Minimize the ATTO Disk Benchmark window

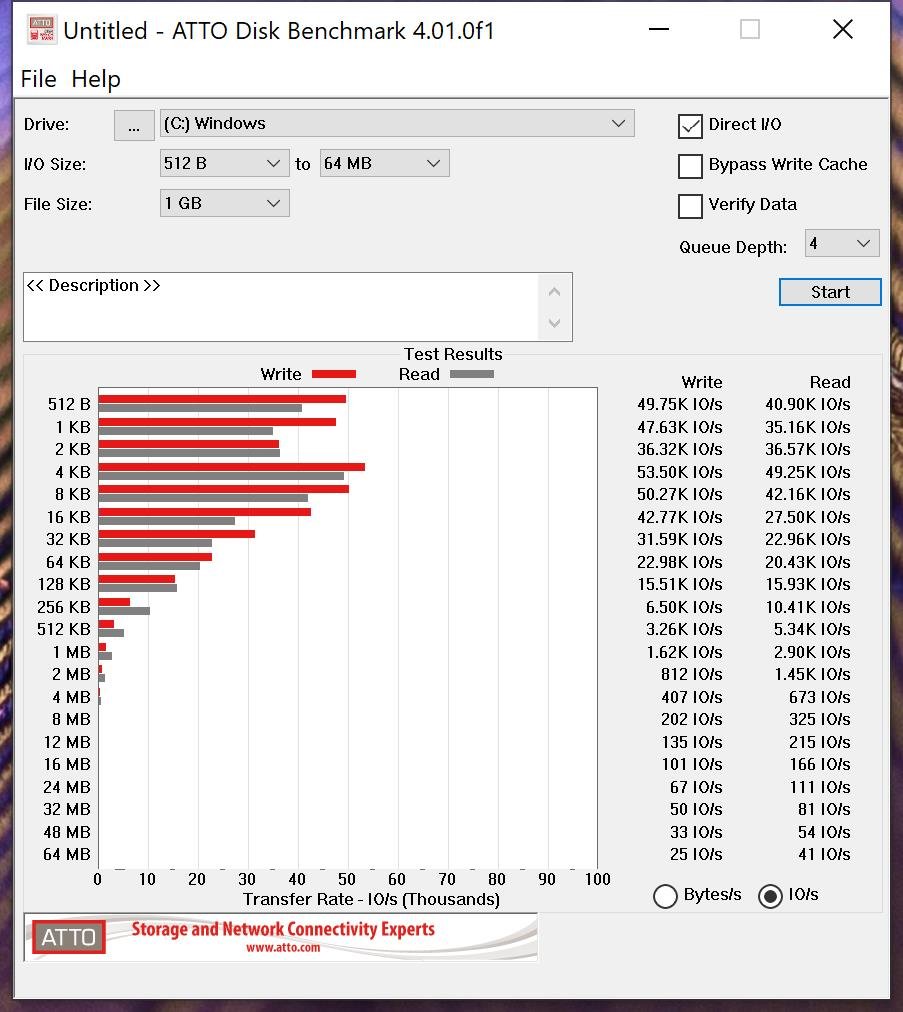(x=659, y=29)
